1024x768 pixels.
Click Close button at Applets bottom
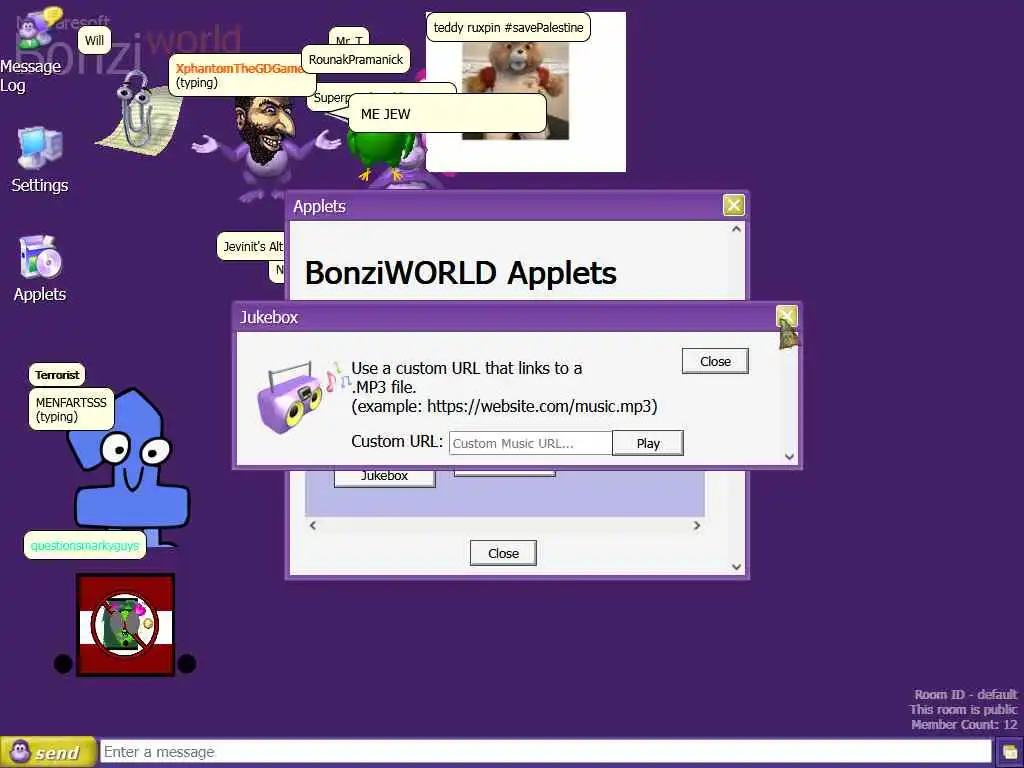tap(503, 553)
